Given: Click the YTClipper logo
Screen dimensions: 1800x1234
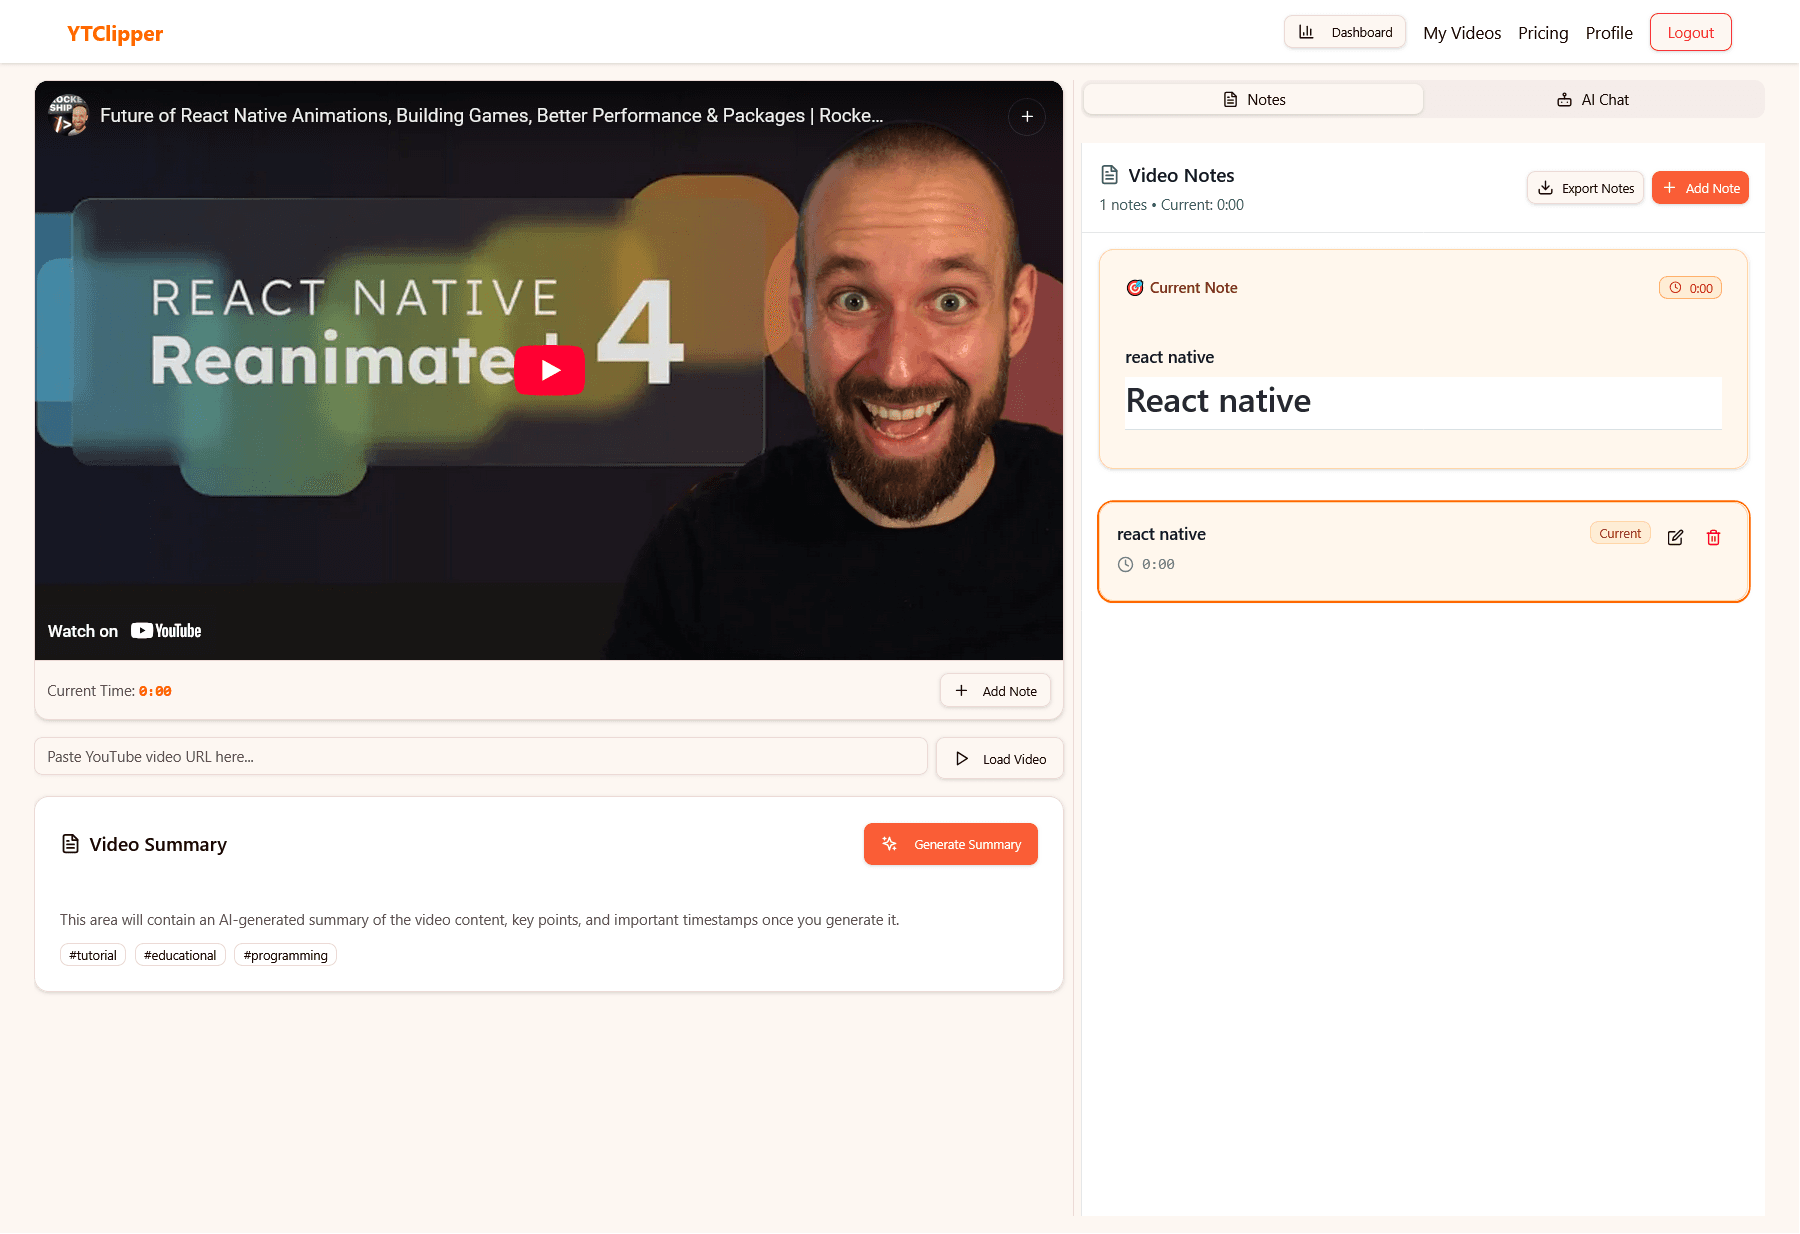Looking at the screenshot, I should coord(114,33).
